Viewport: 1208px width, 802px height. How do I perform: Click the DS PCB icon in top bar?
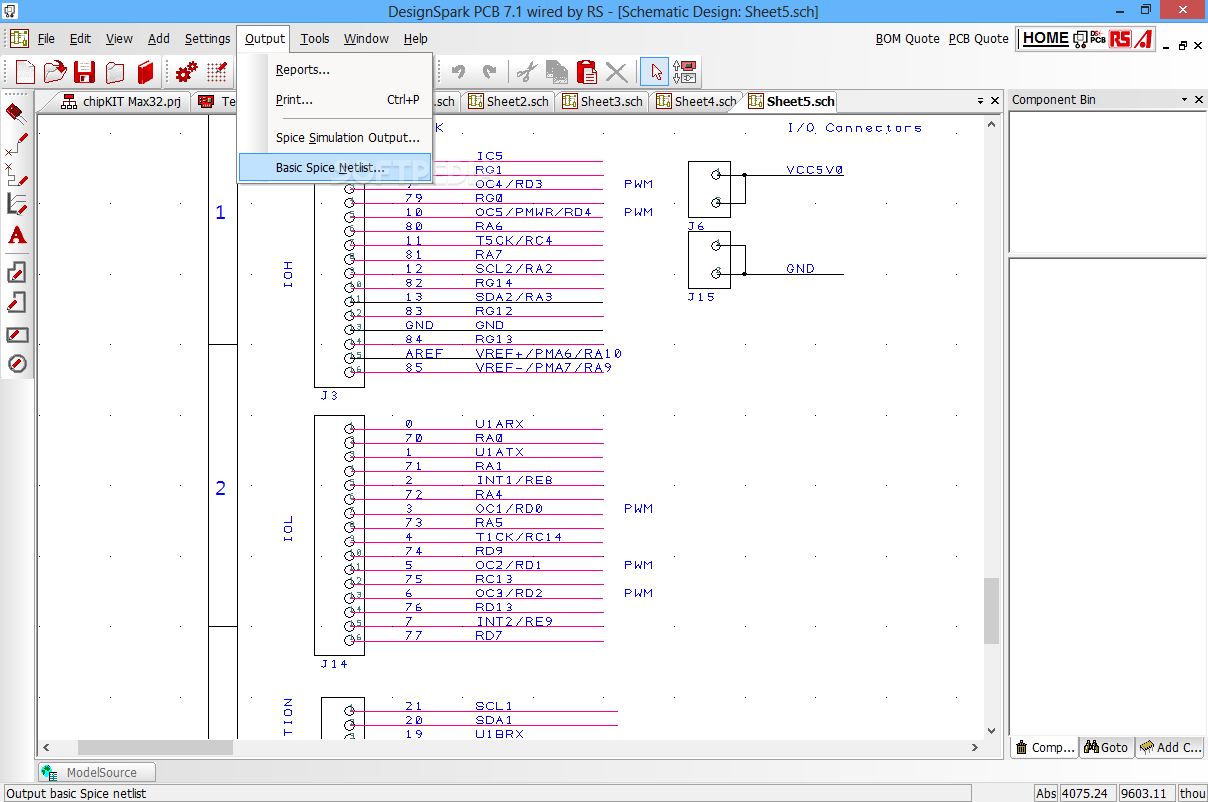click(x=1089, y=39)
